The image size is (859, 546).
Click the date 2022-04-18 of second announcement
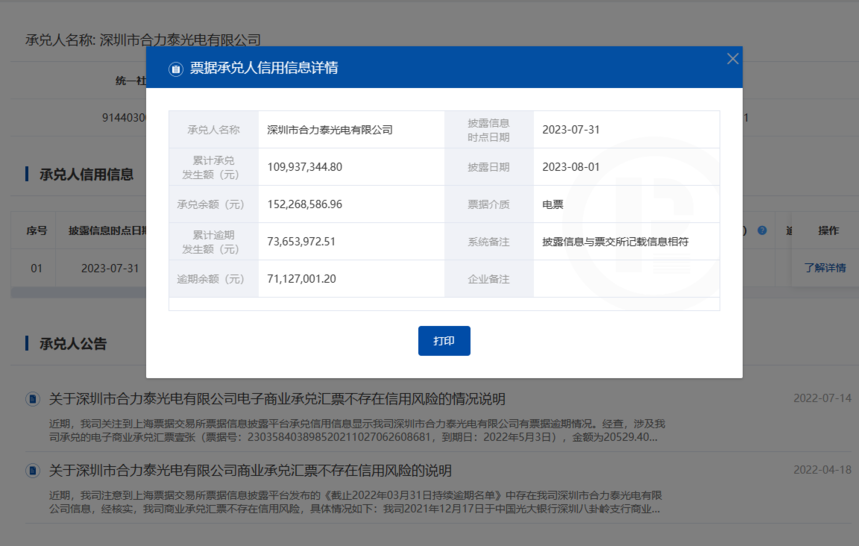tap(822, 470)
